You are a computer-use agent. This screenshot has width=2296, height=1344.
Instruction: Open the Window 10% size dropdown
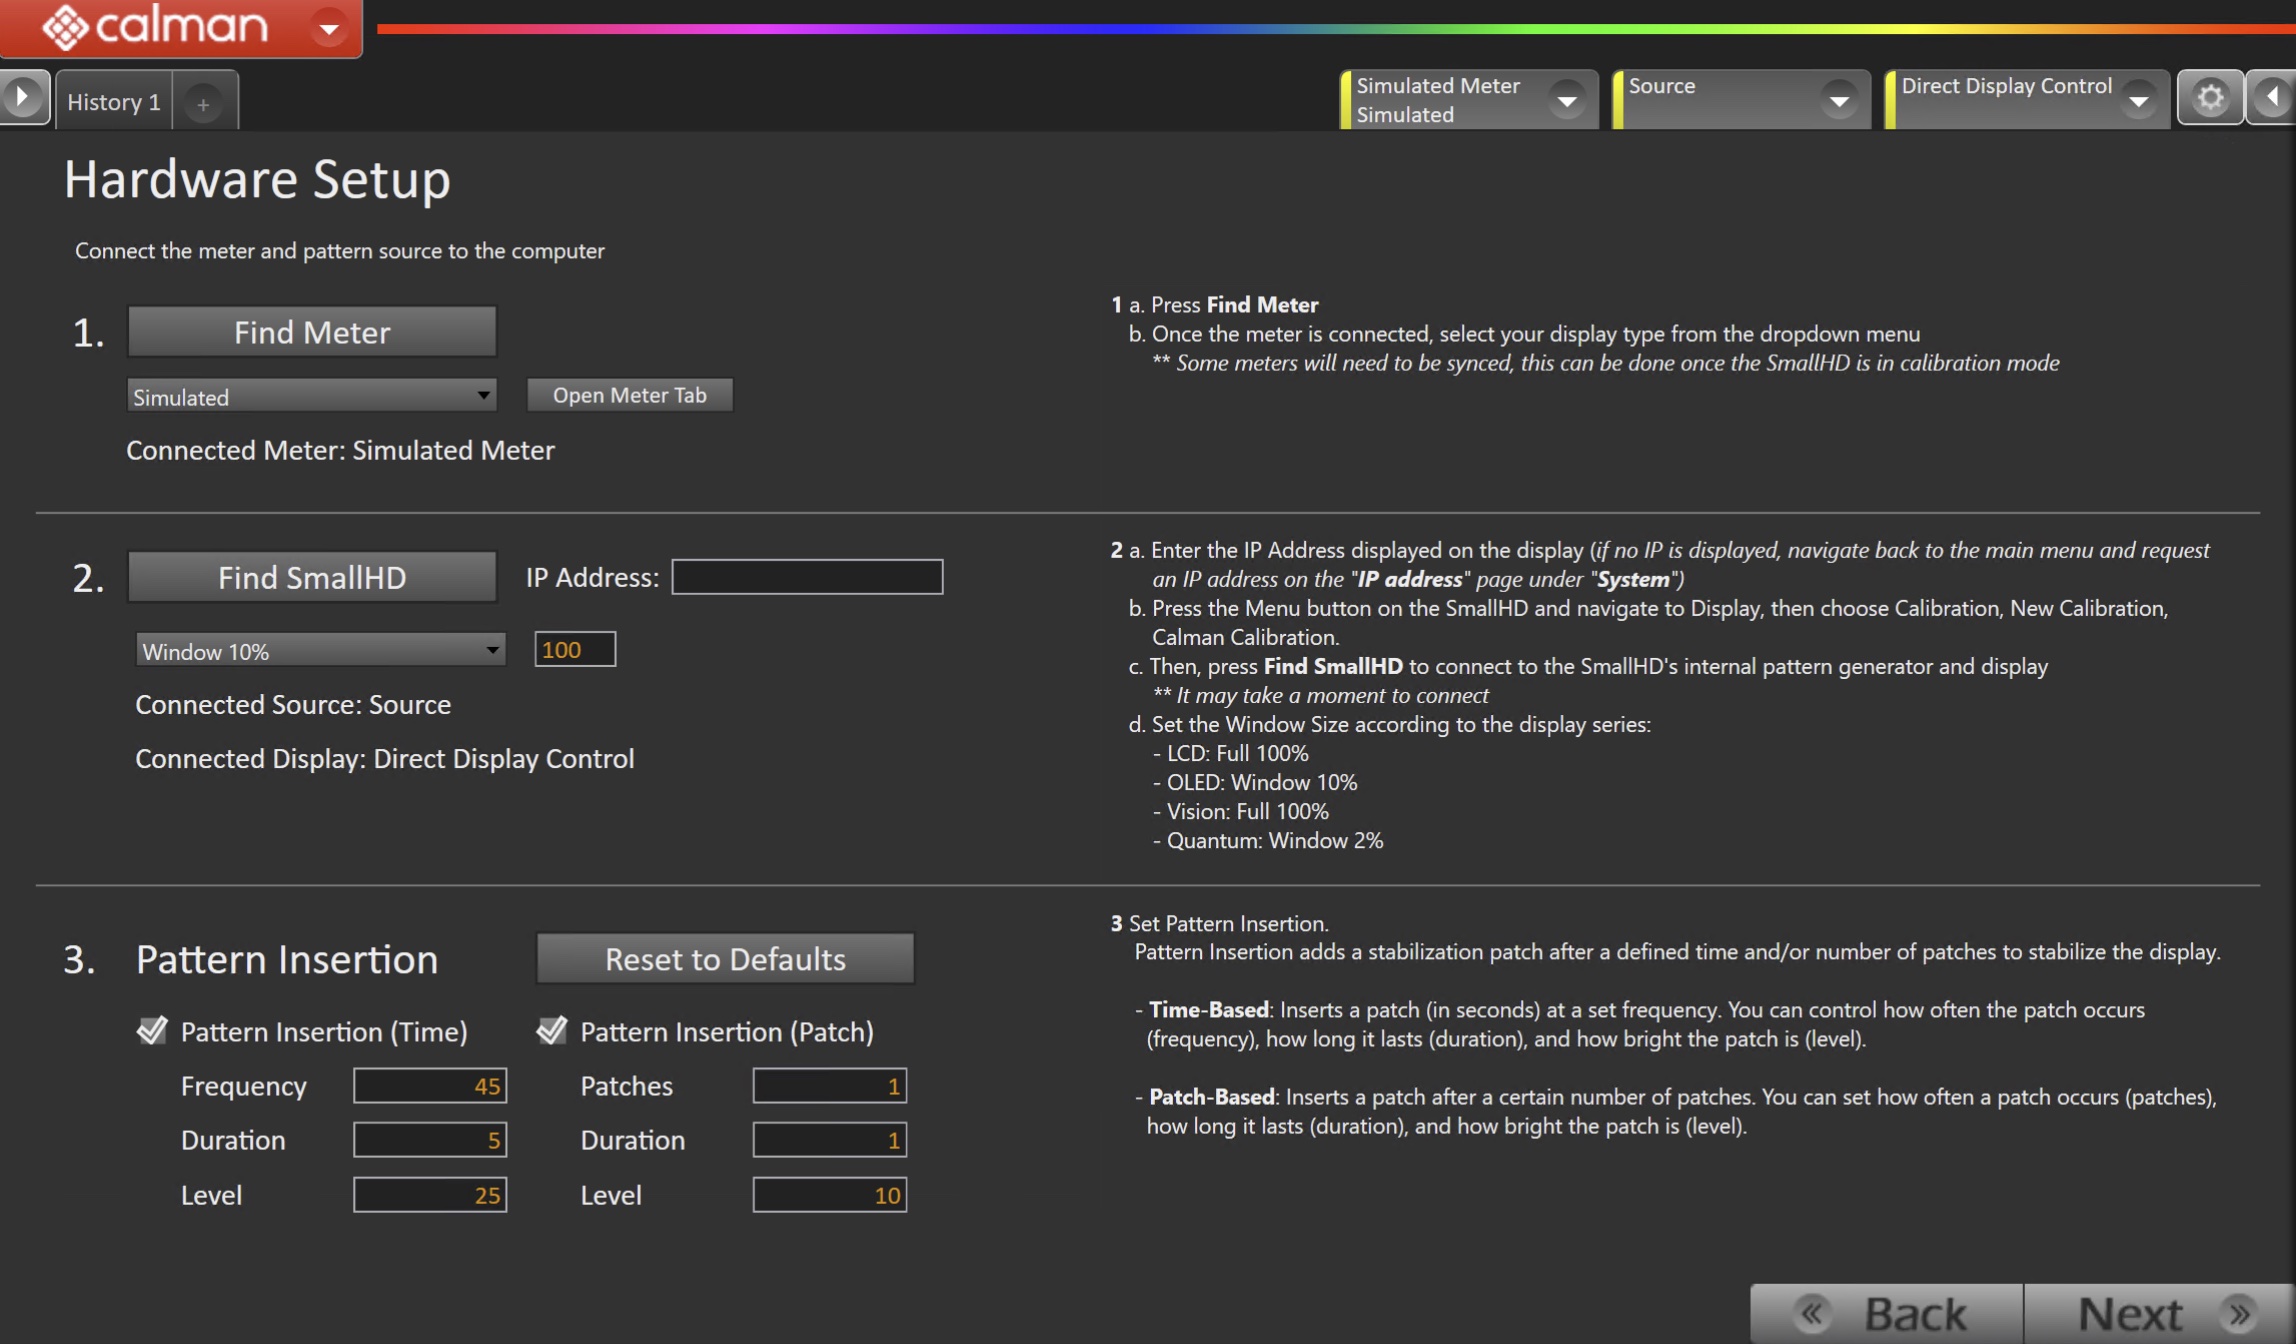coord(320,650)
